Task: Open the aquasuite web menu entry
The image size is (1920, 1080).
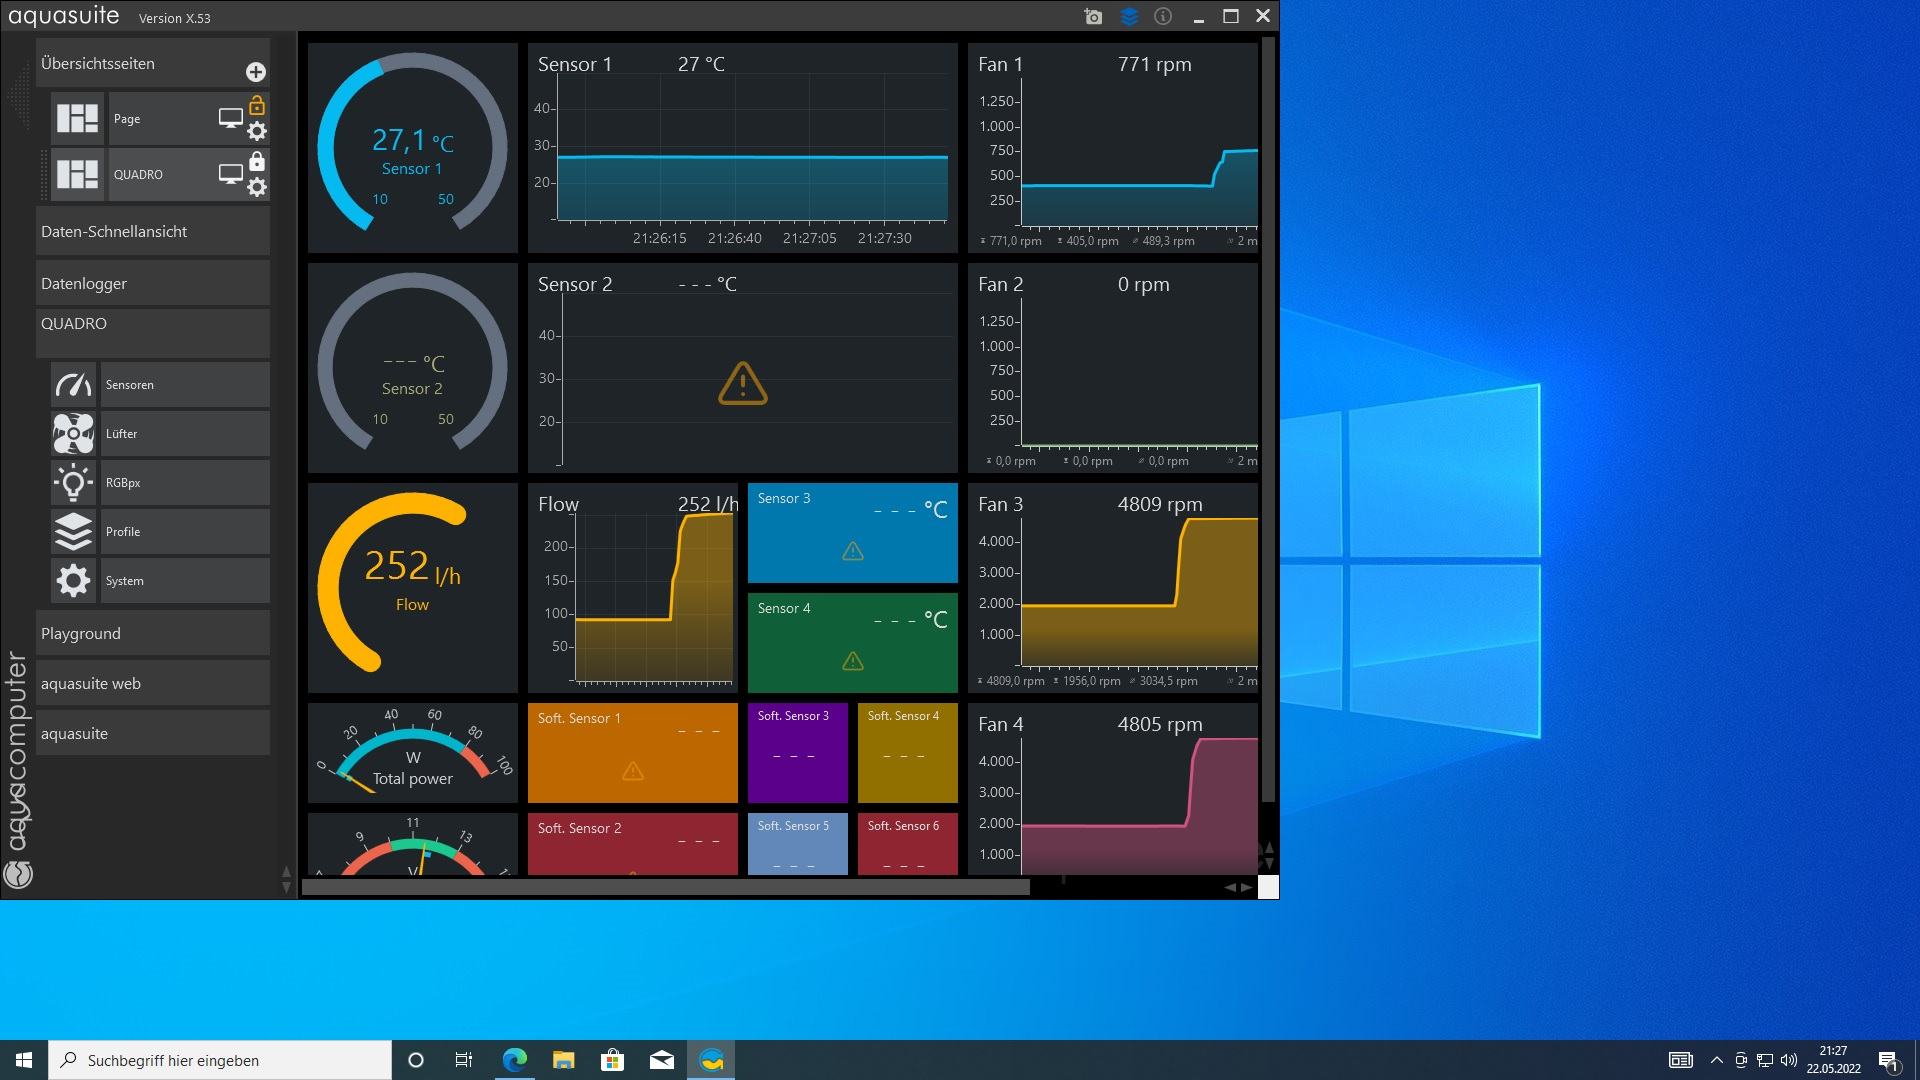Action: (152, 684)
